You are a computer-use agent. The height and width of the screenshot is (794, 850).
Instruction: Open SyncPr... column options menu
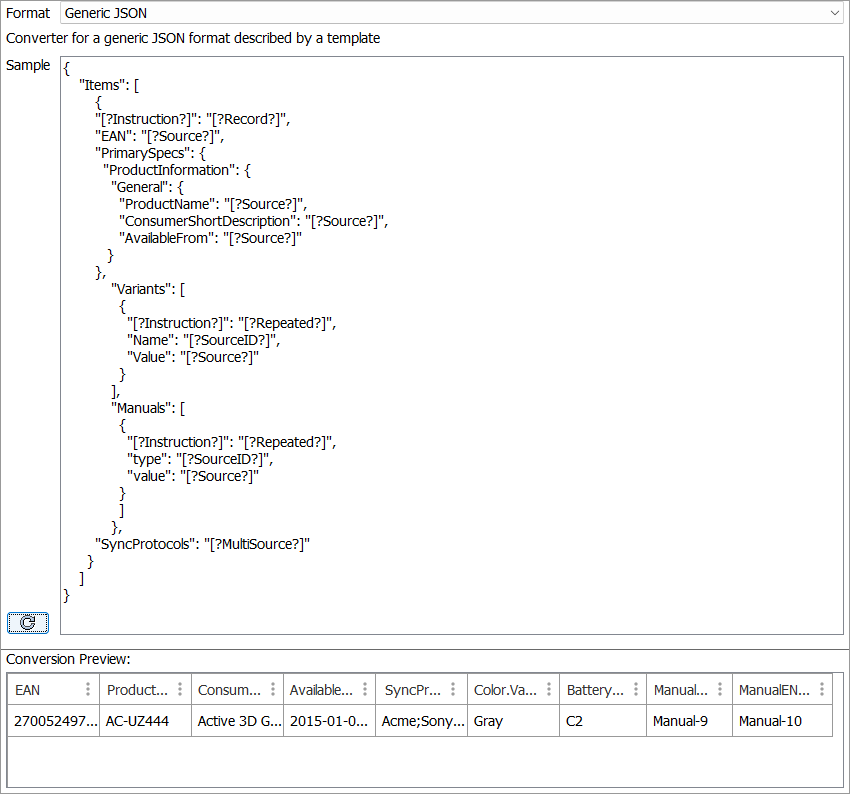[453, 689]
